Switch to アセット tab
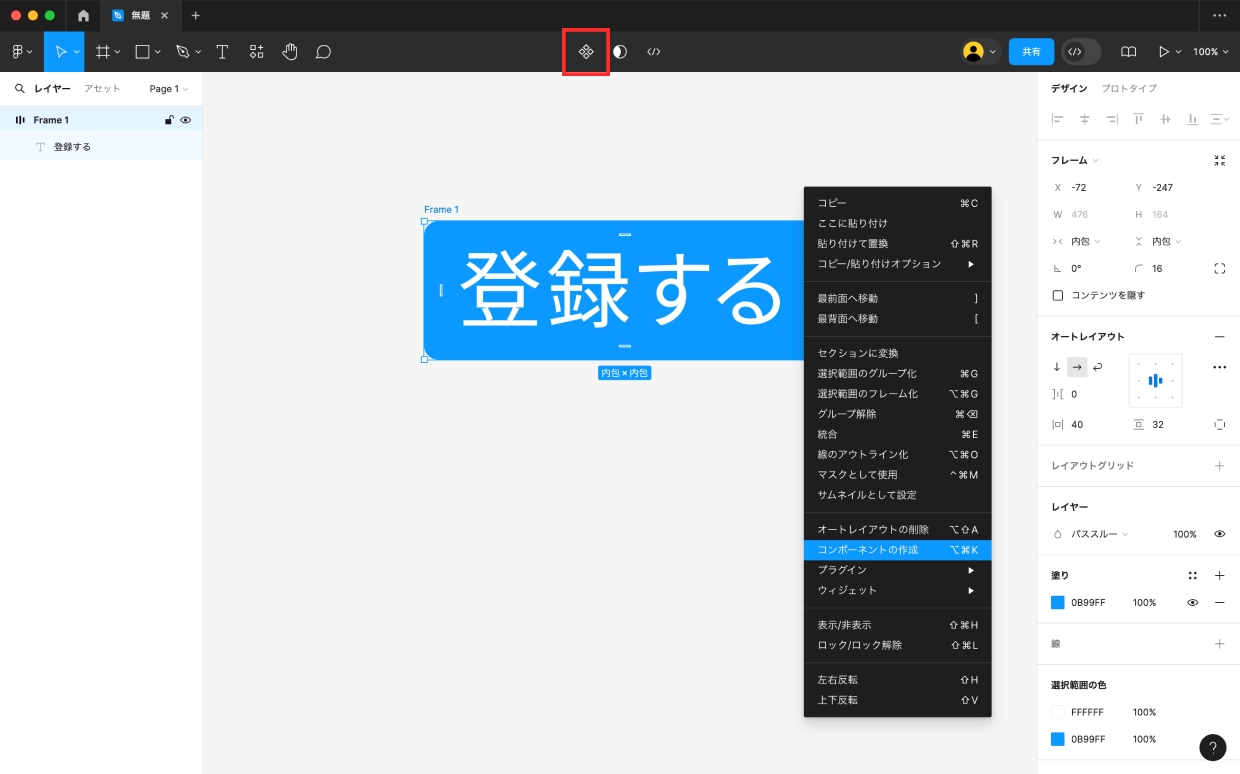This screenshot has width=1240, height=774. [102, 89]
